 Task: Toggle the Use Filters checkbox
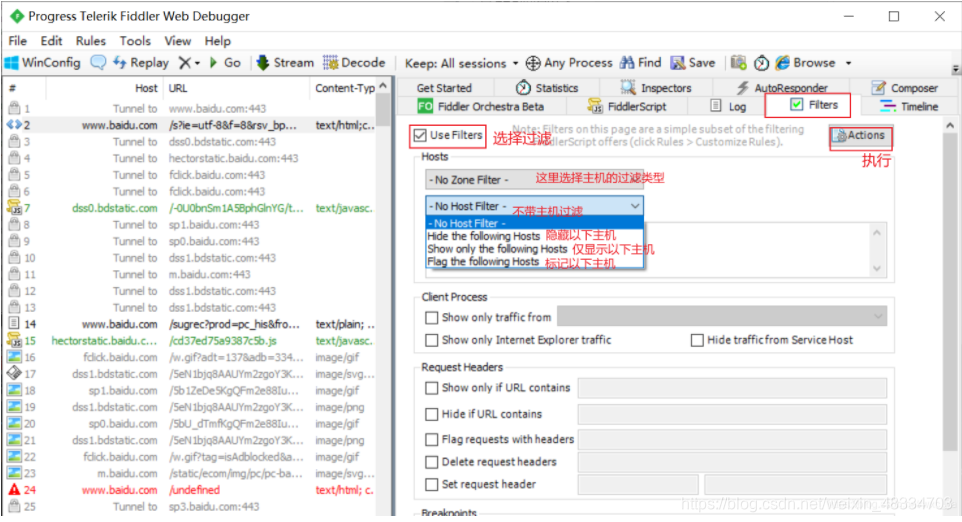pos(420,135)
